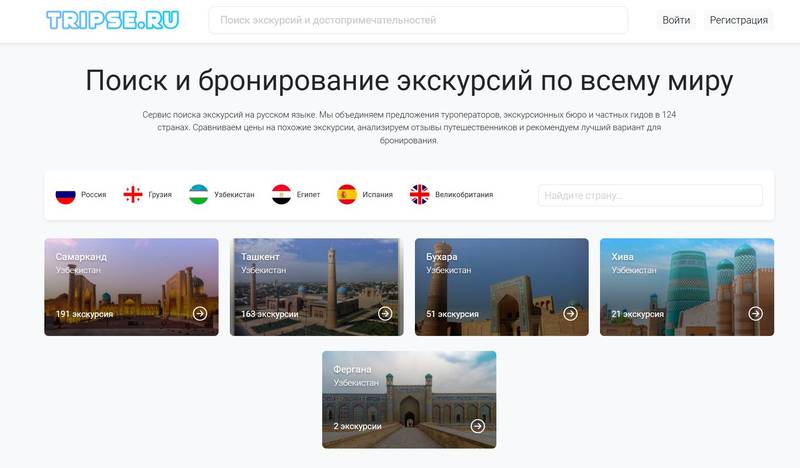Choose the Uzbekistan flag icon
Screen dimensions: 800x468
pos(199,195)
